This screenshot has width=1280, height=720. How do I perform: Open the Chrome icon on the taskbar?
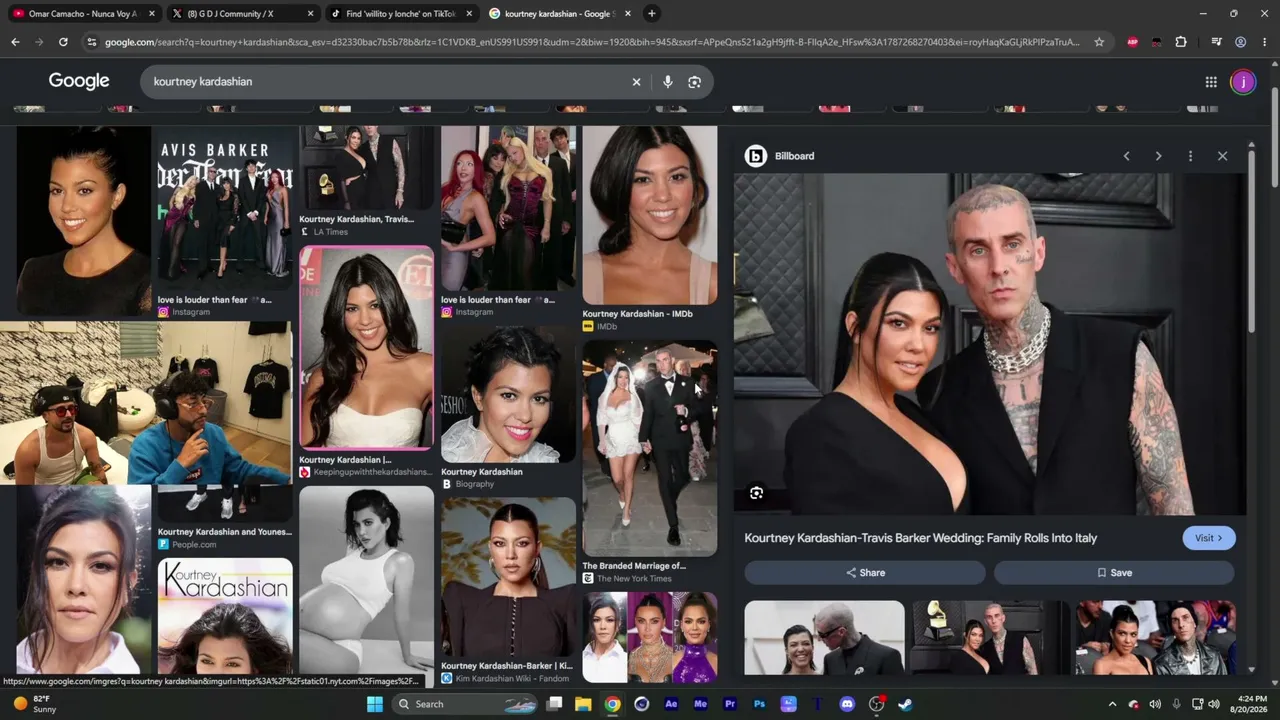(612, 704)
